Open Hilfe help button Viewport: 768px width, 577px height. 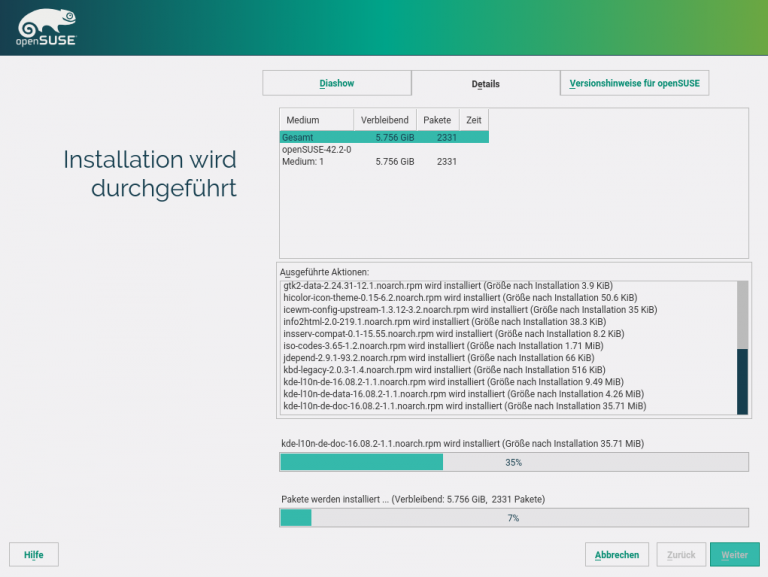tap(34, 554)
